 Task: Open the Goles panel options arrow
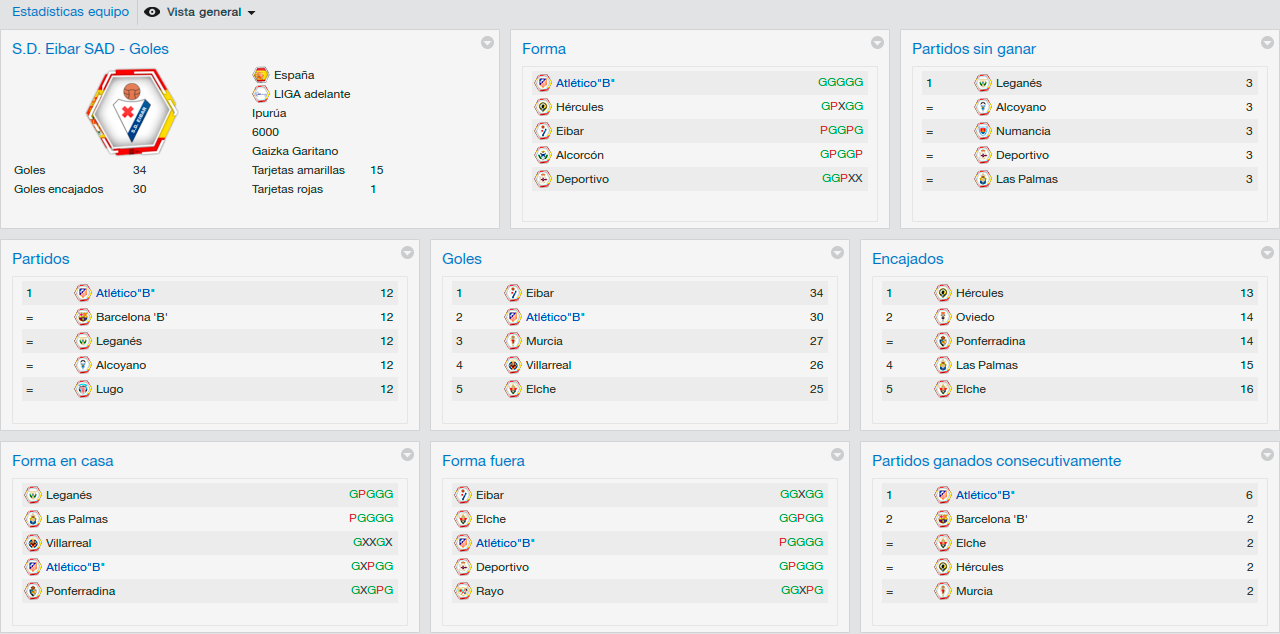coord(837,252)
